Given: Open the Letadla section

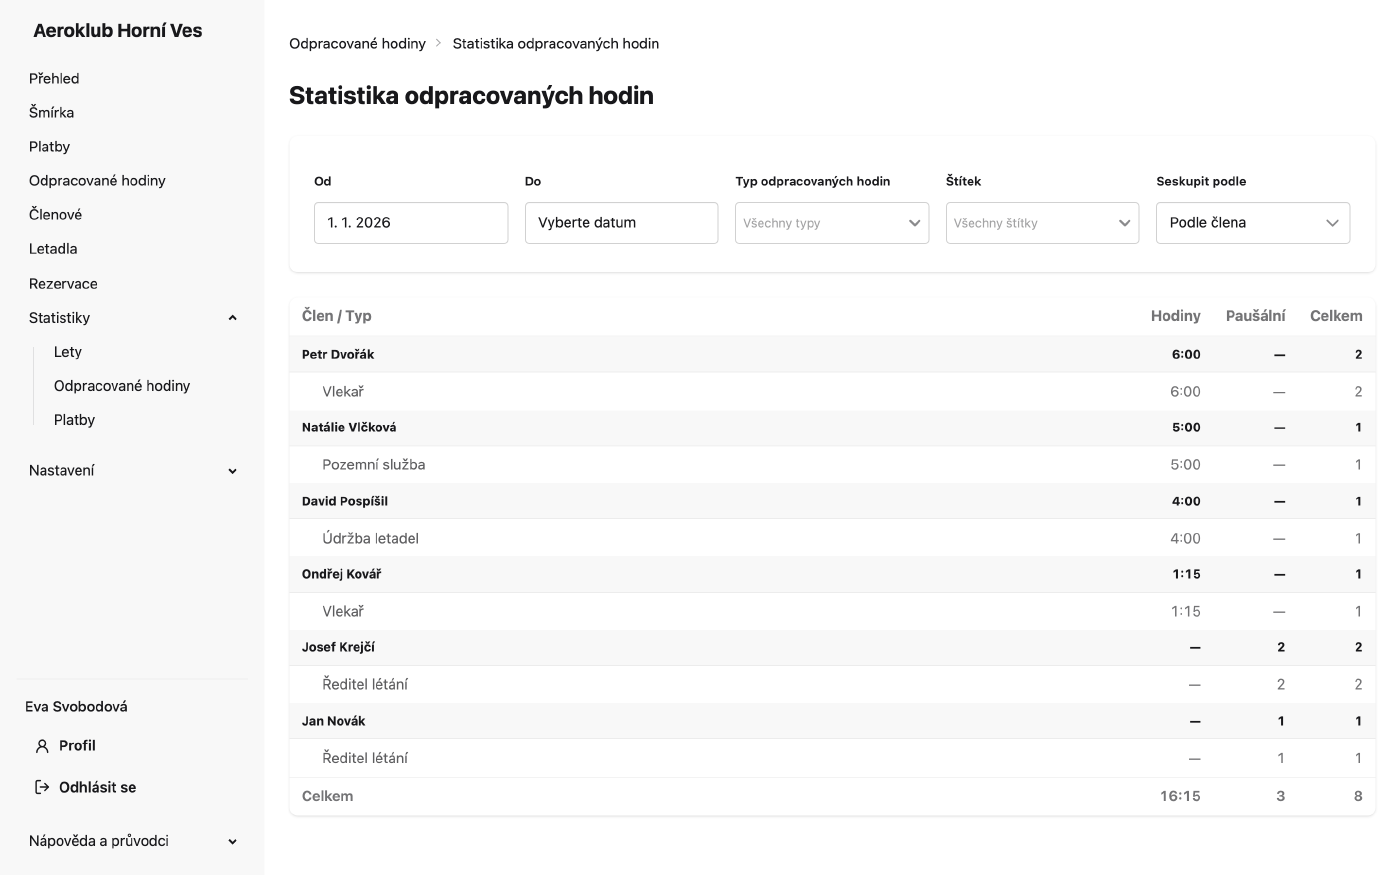Looking at the screenshot, I should (53, 248).
